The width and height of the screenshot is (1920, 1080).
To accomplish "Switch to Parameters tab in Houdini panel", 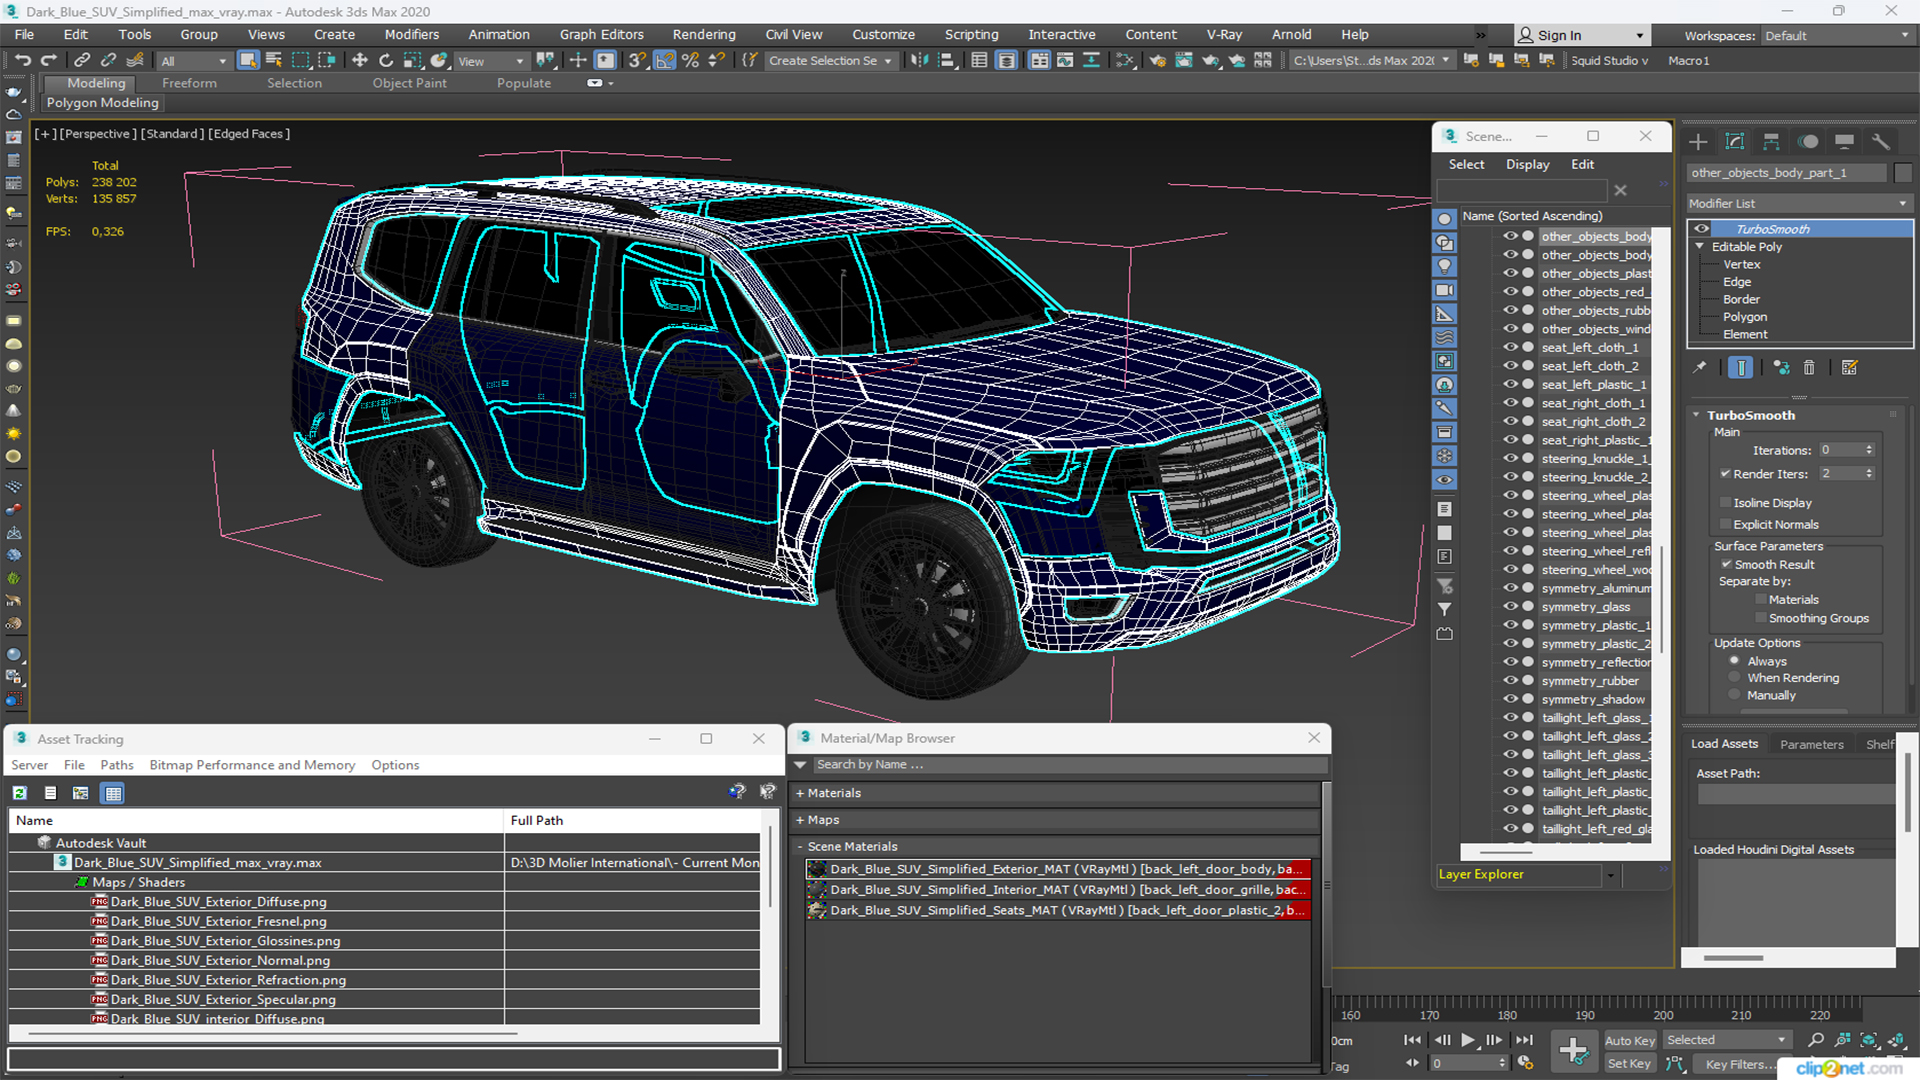I will (1811, 744).
